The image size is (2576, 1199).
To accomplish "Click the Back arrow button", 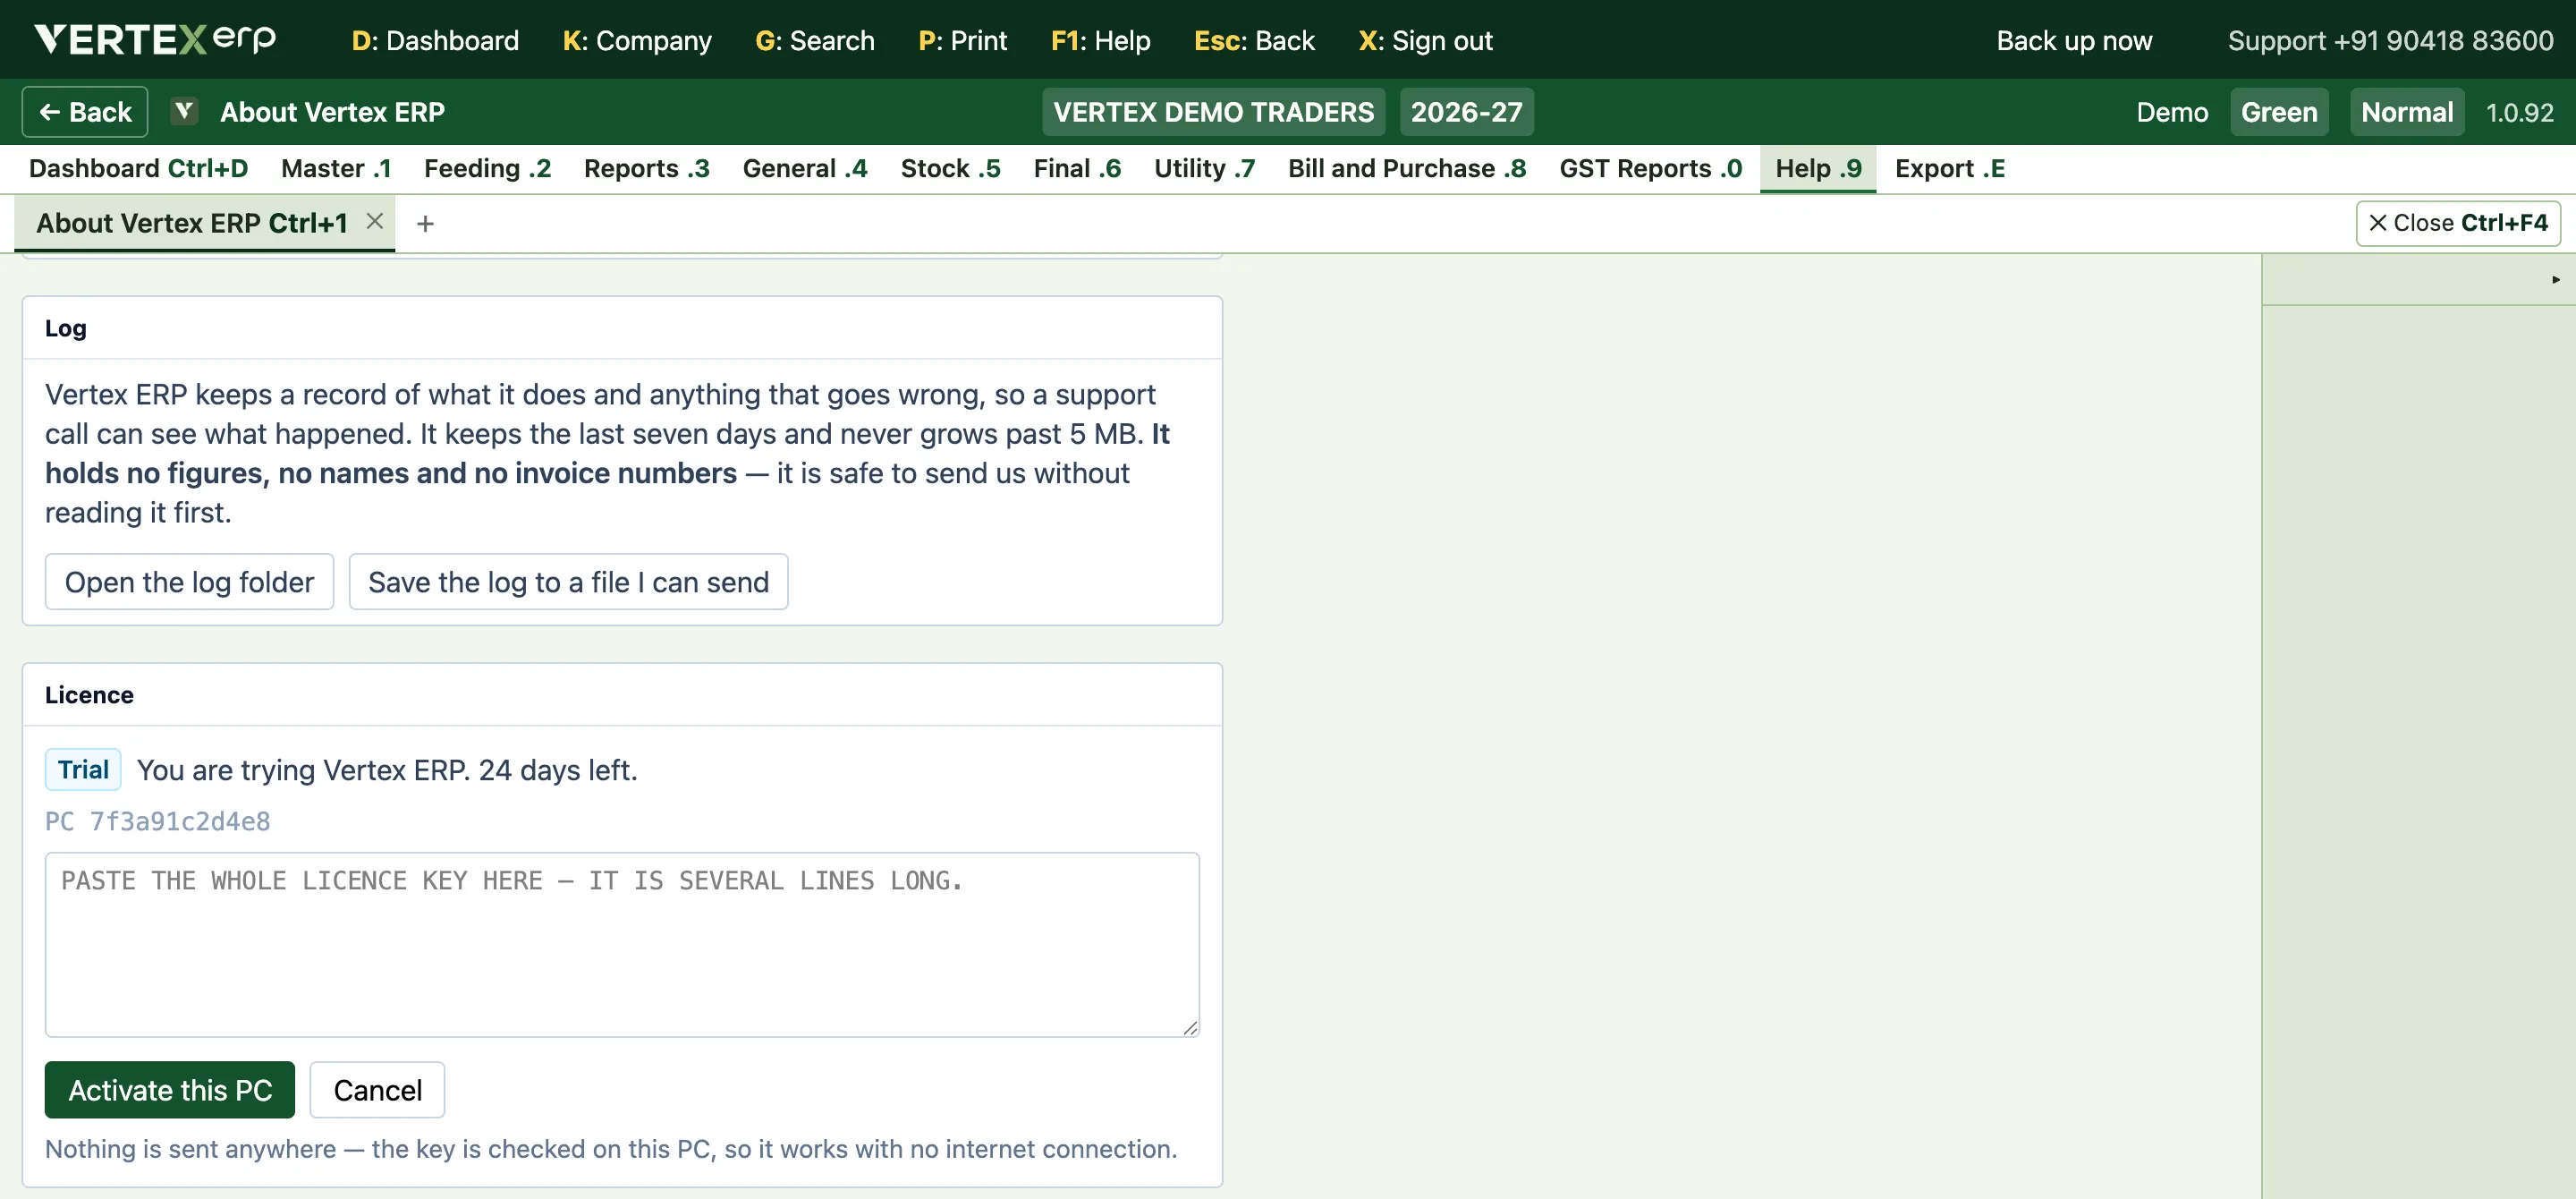I will 85,112.
